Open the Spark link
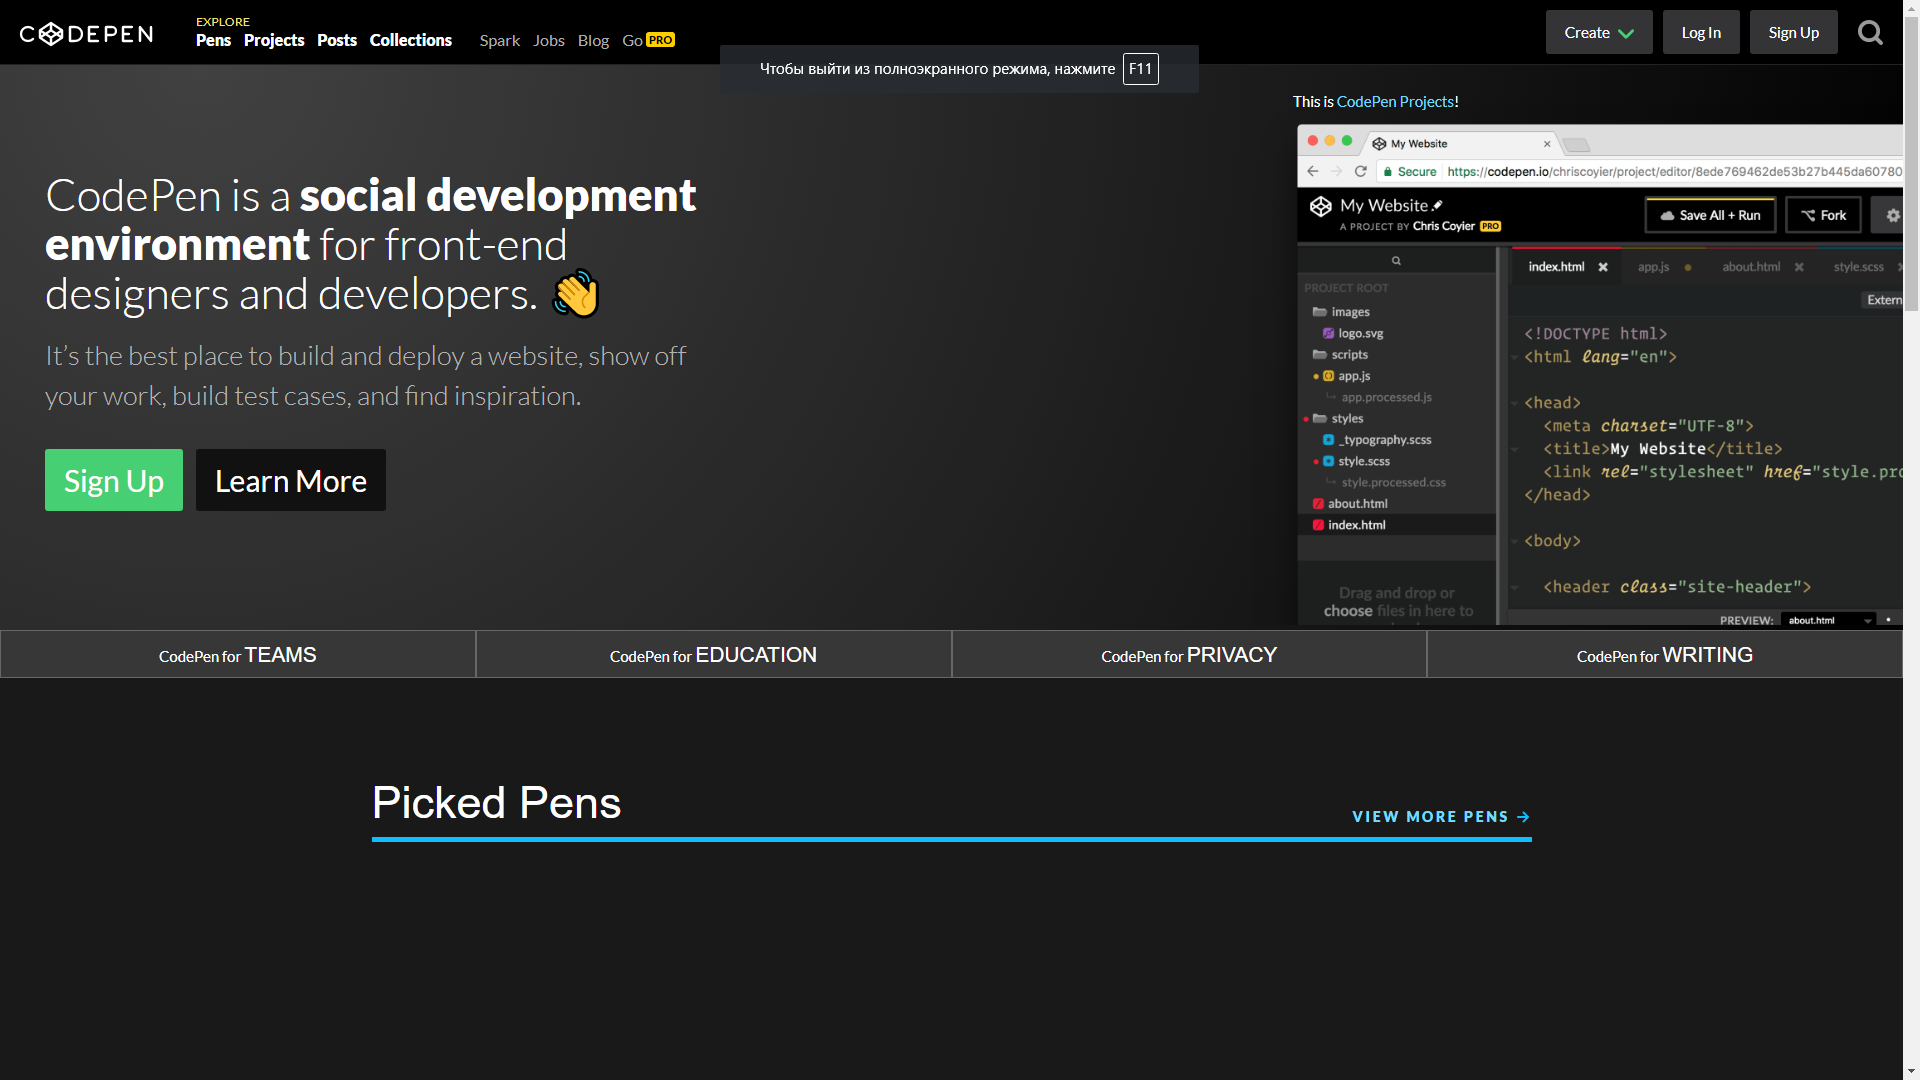The height and width of the screenshot is (1080, 1920). tap(500, 40)
